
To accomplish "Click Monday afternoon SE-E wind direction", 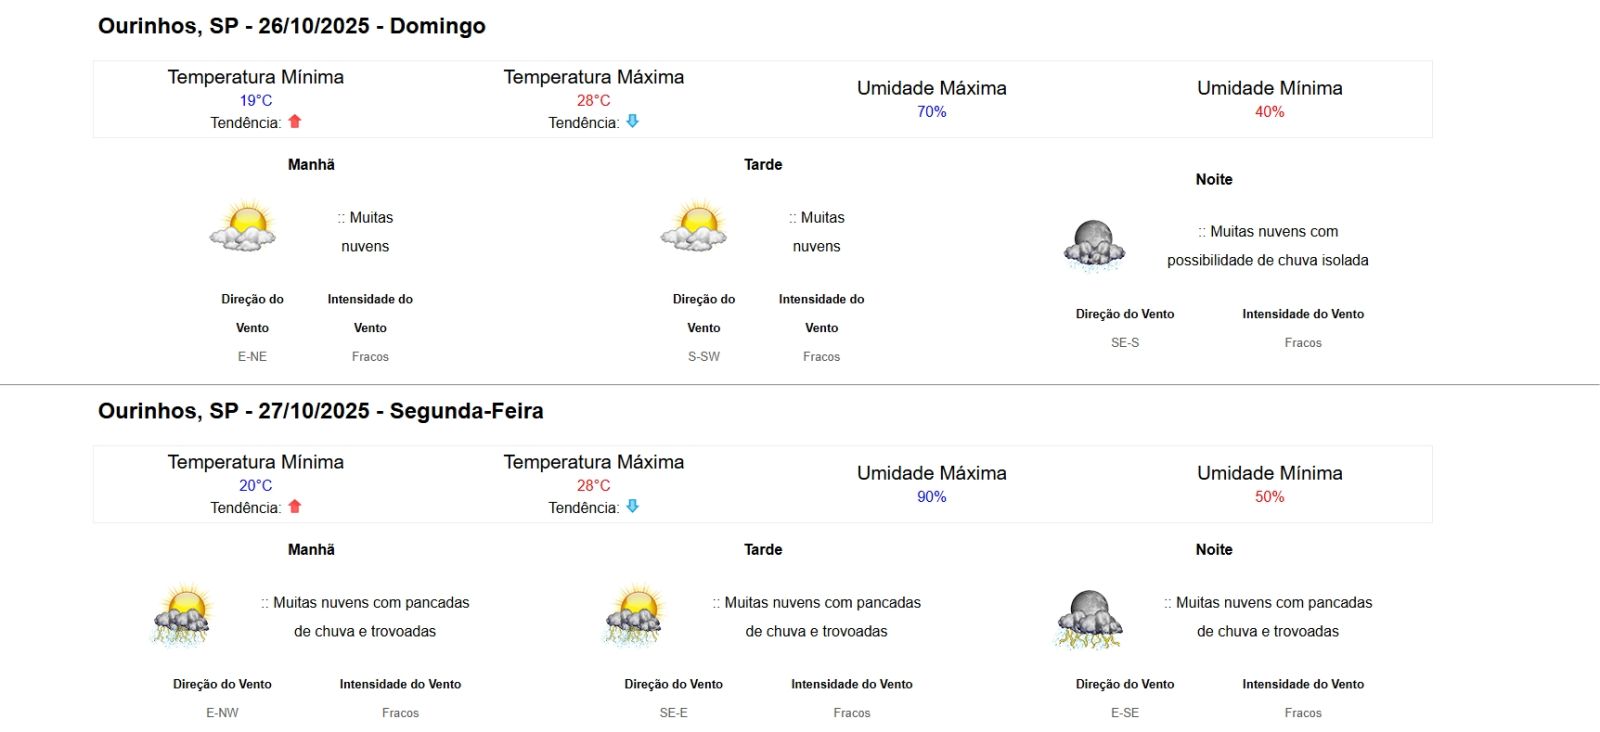I will (673, 713).
